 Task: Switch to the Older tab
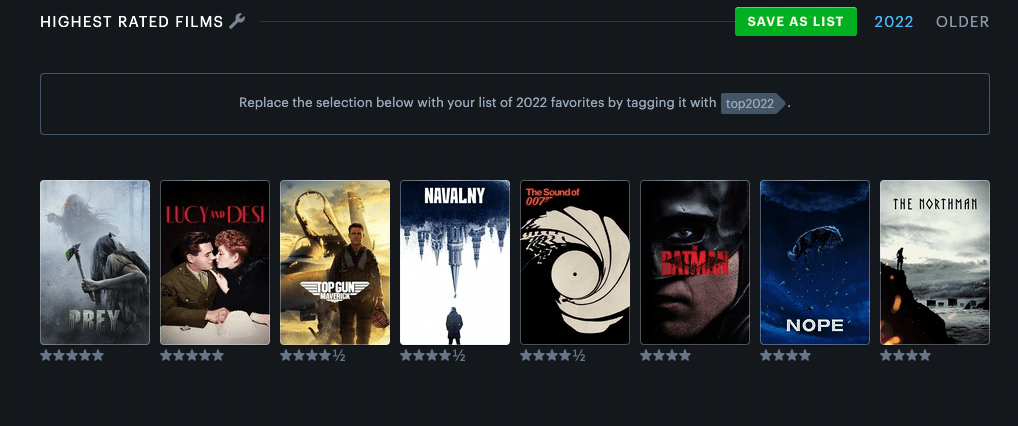(x=962, y=21)
